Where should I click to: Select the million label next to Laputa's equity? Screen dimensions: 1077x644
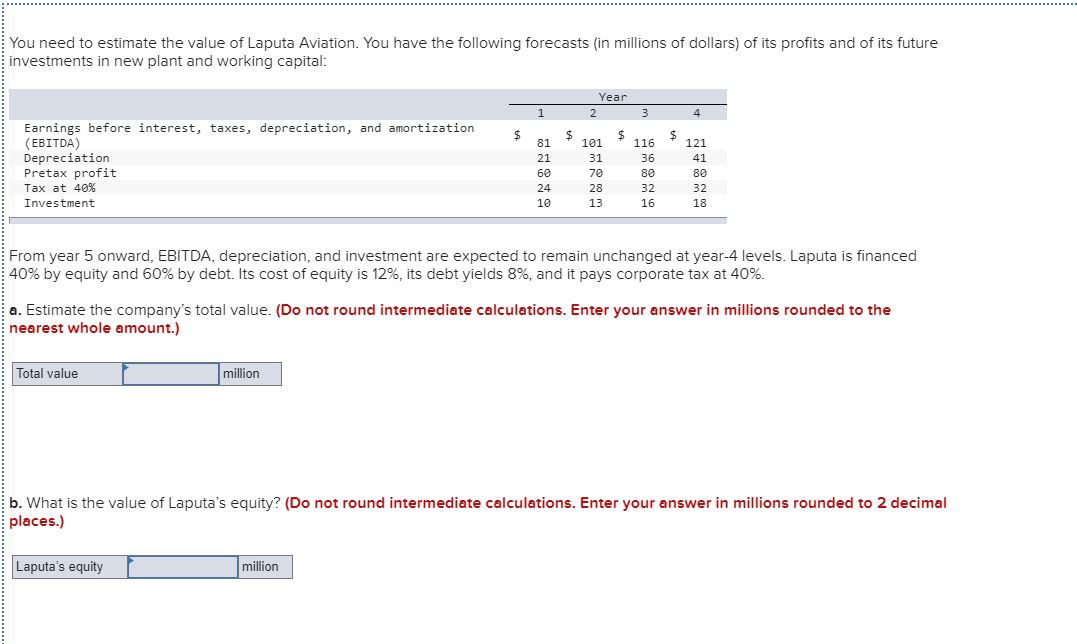coord(261,566)
